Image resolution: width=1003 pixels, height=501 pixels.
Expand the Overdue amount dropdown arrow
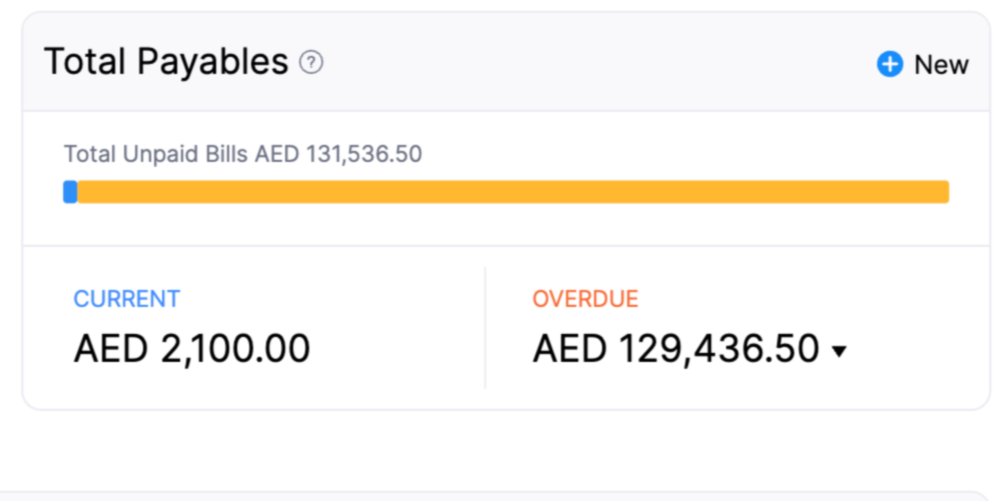(839, 351)
